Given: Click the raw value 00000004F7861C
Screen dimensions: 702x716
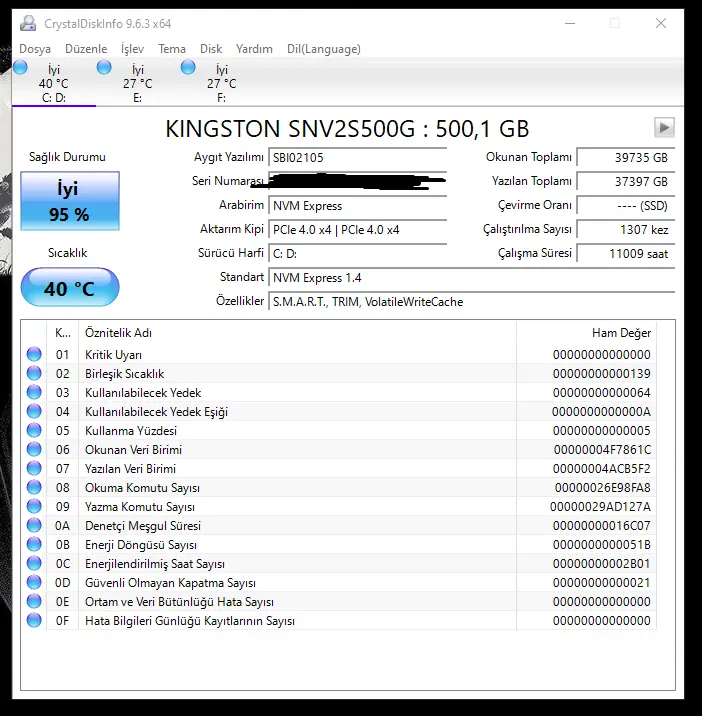Looking at the screenshot, I should [602, 449].
